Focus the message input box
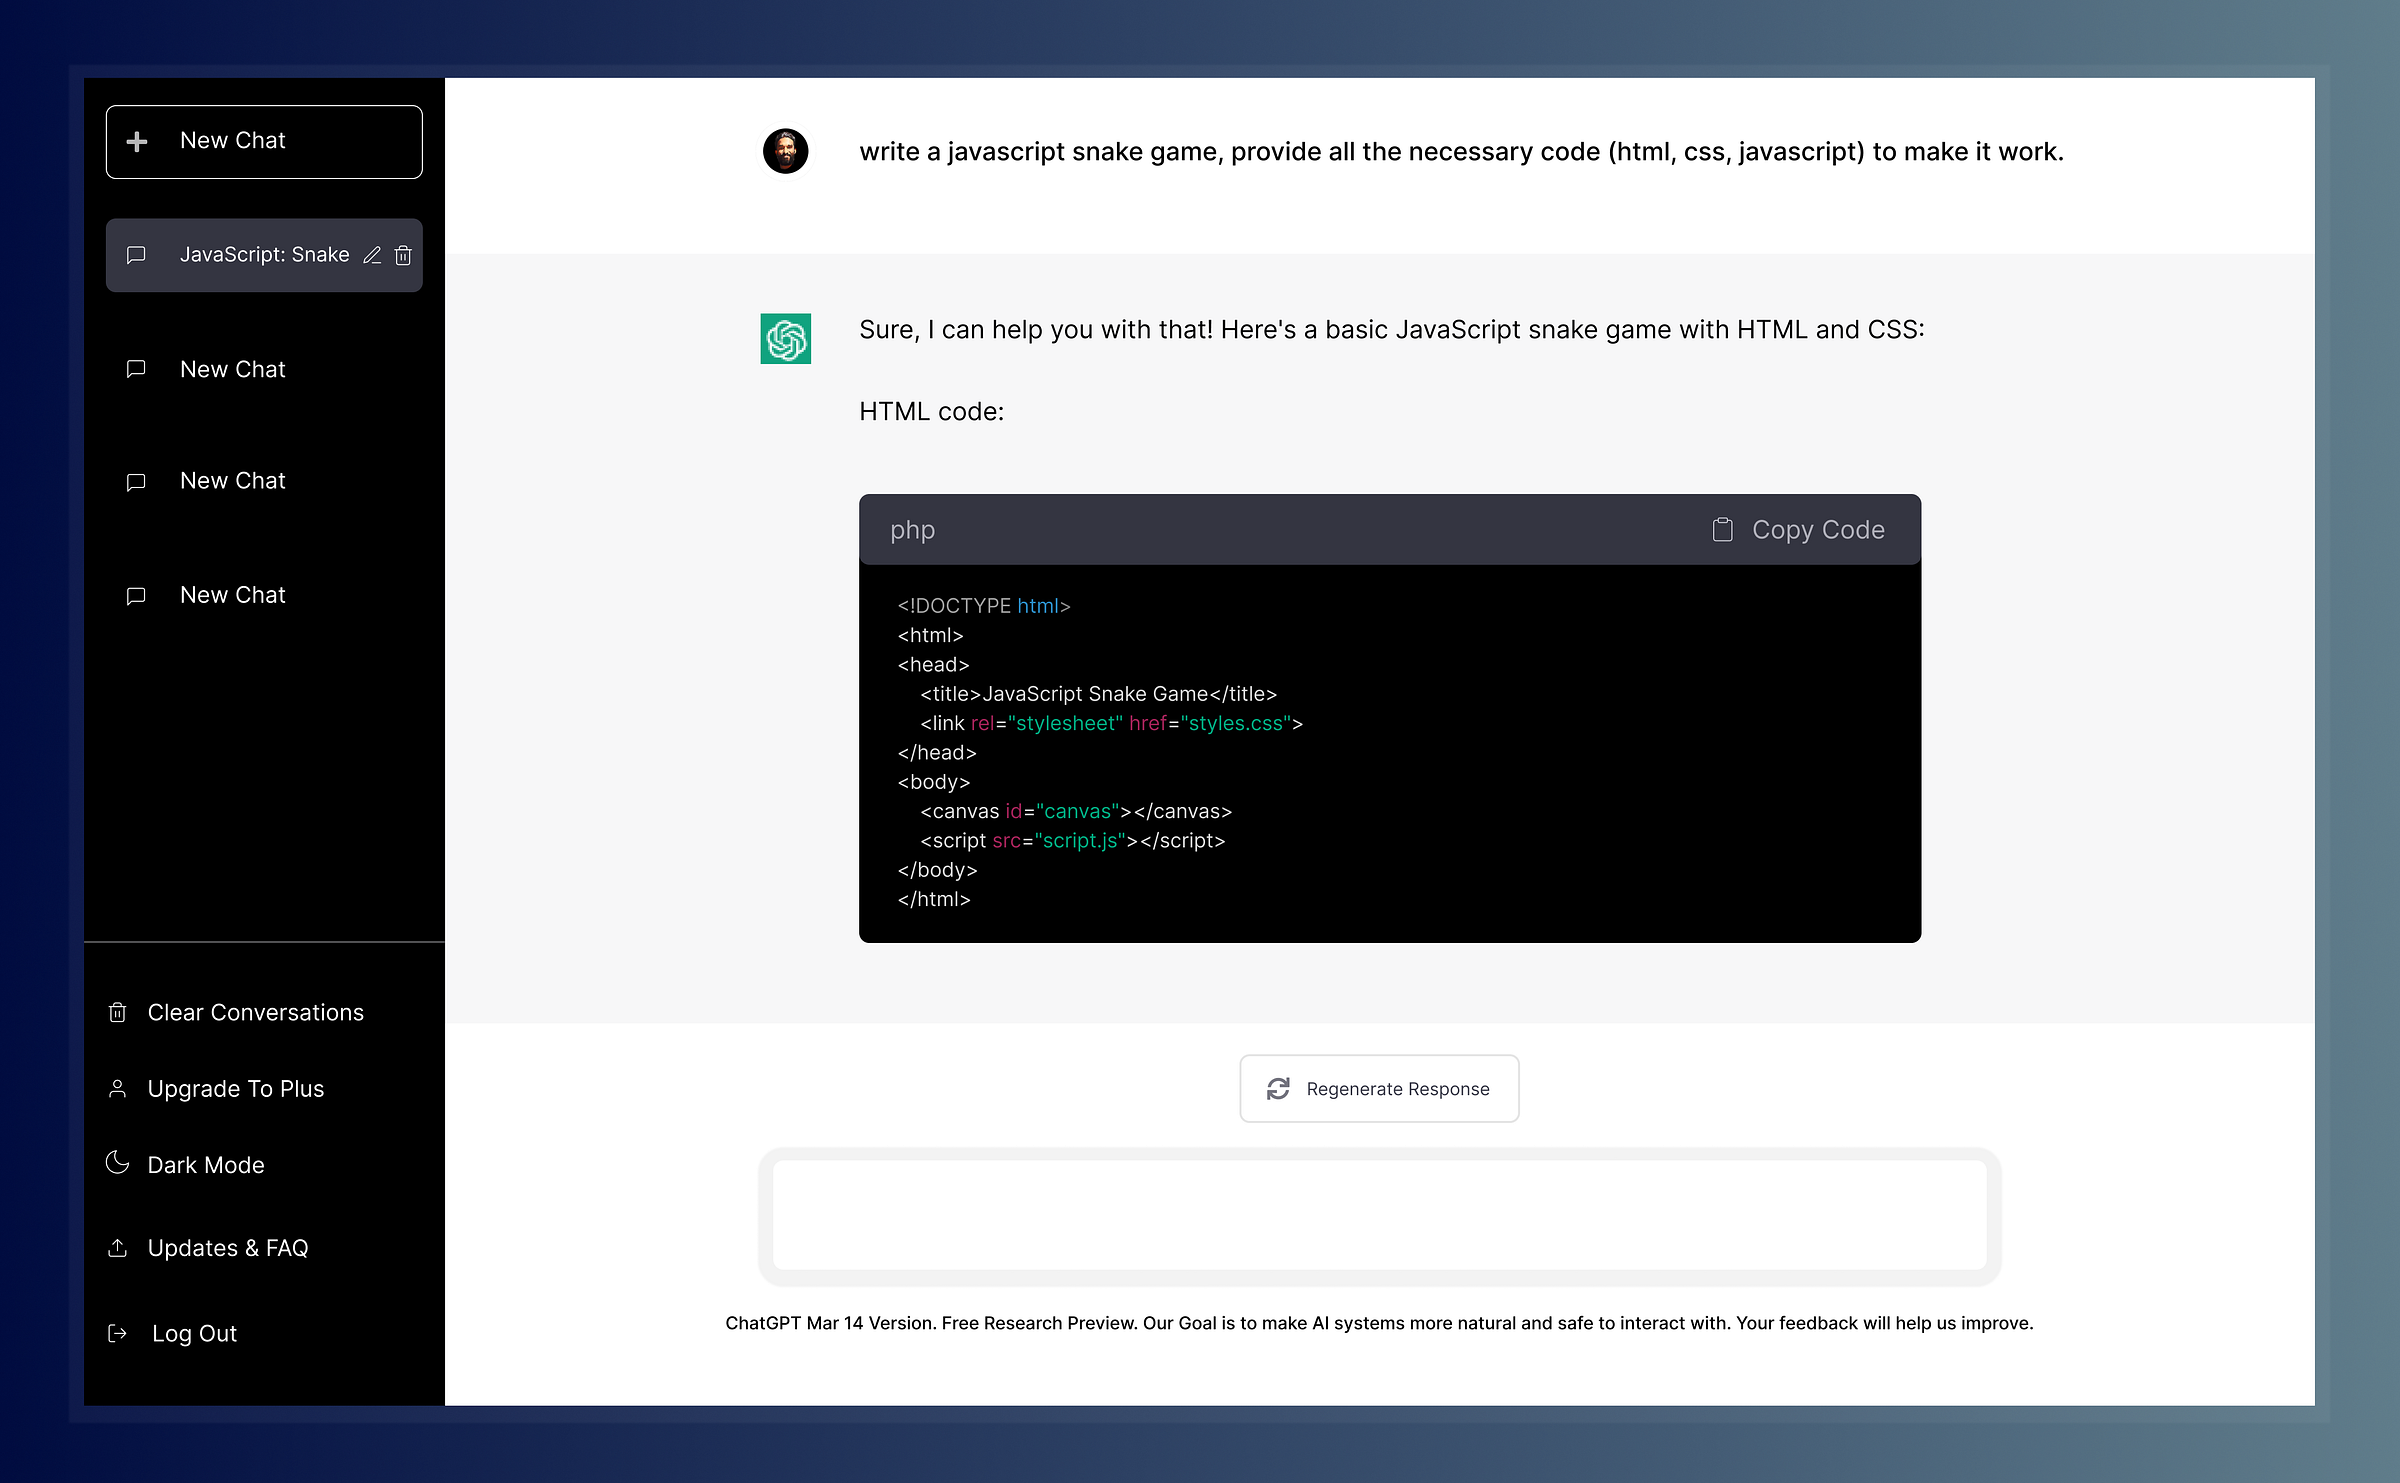 [x=1379, y=1215]
